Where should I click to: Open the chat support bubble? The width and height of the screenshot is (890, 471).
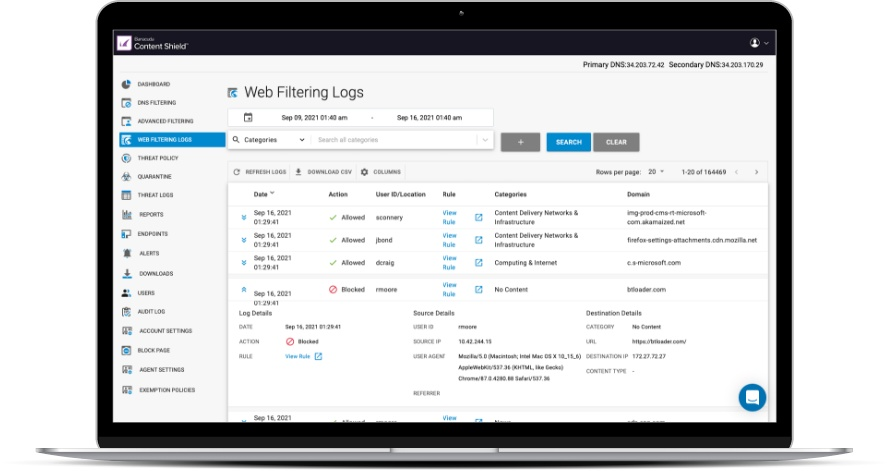752,397
